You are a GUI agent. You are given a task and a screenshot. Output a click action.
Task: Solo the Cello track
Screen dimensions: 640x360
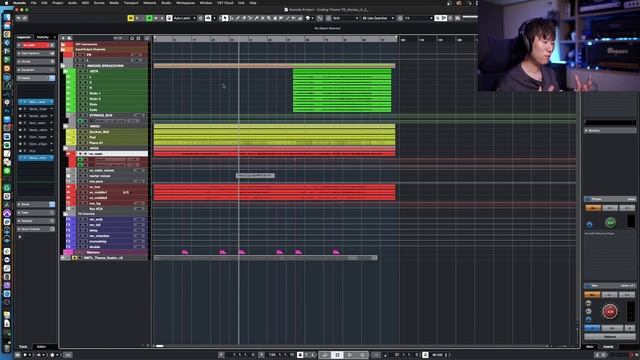point(85,110)
